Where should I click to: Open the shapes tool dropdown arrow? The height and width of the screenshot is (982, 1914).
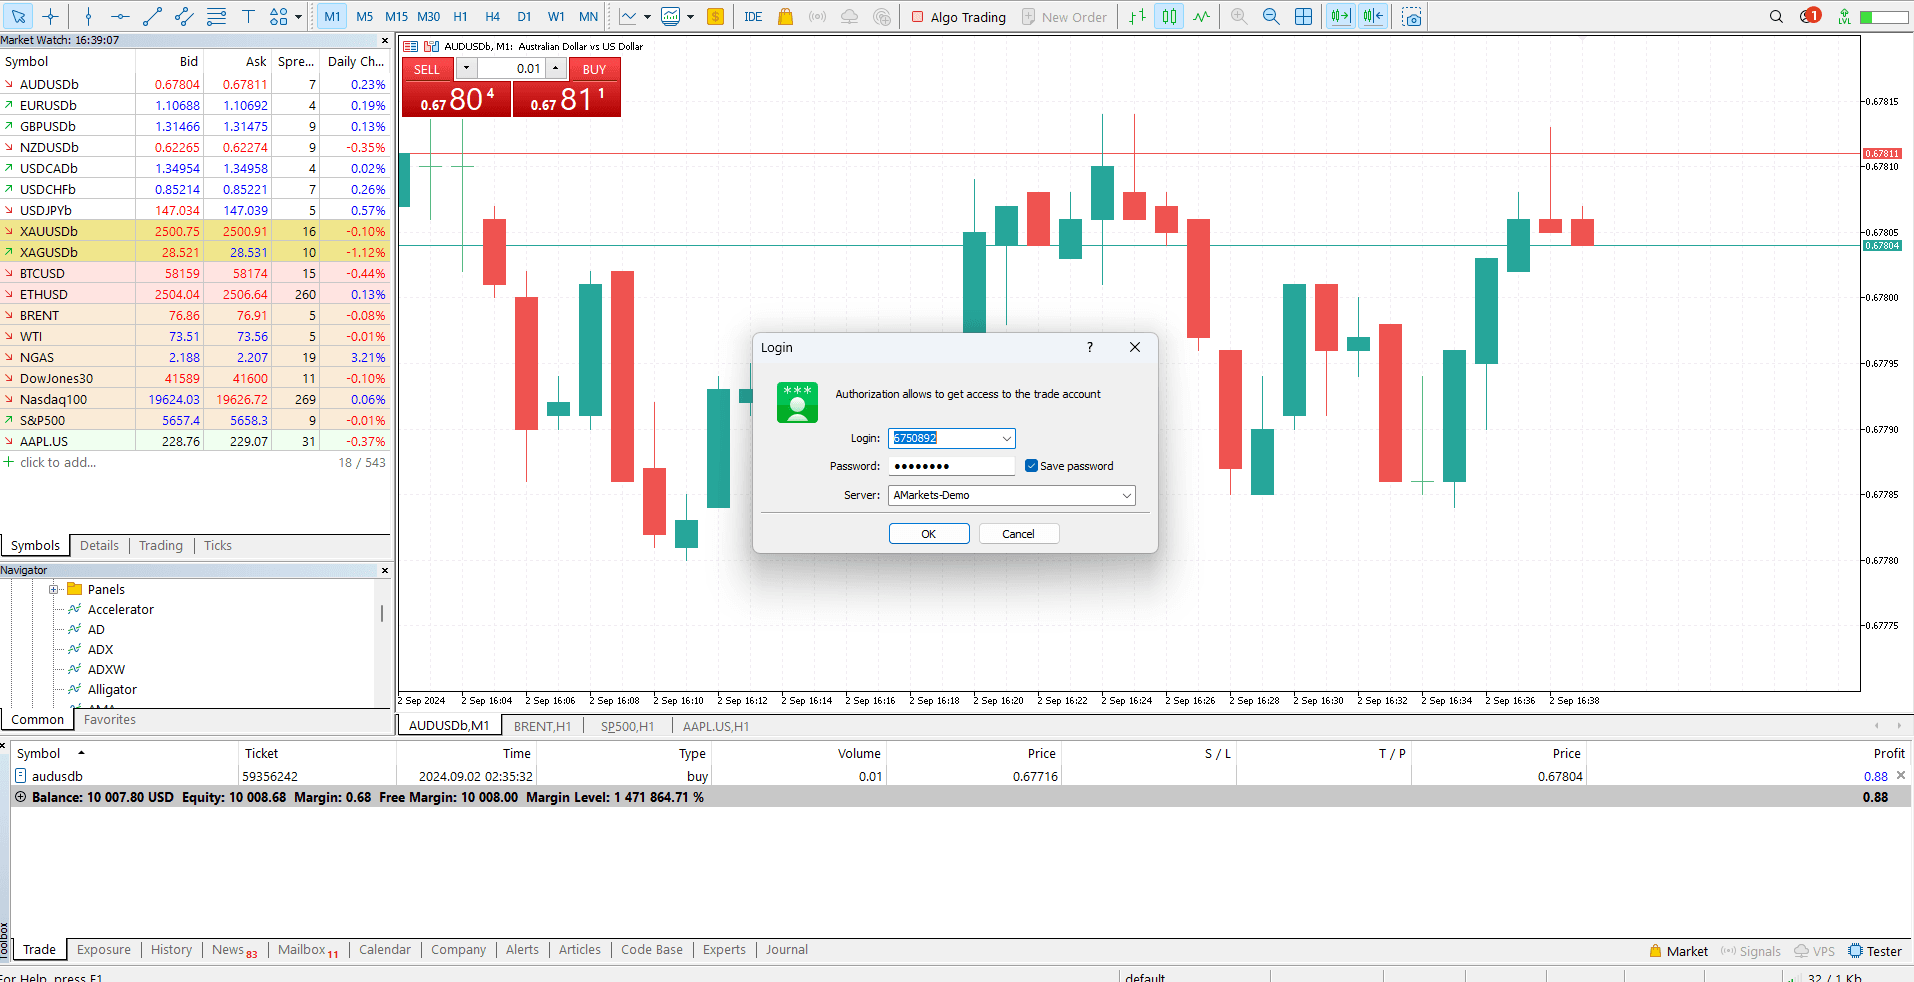(298, 16)
